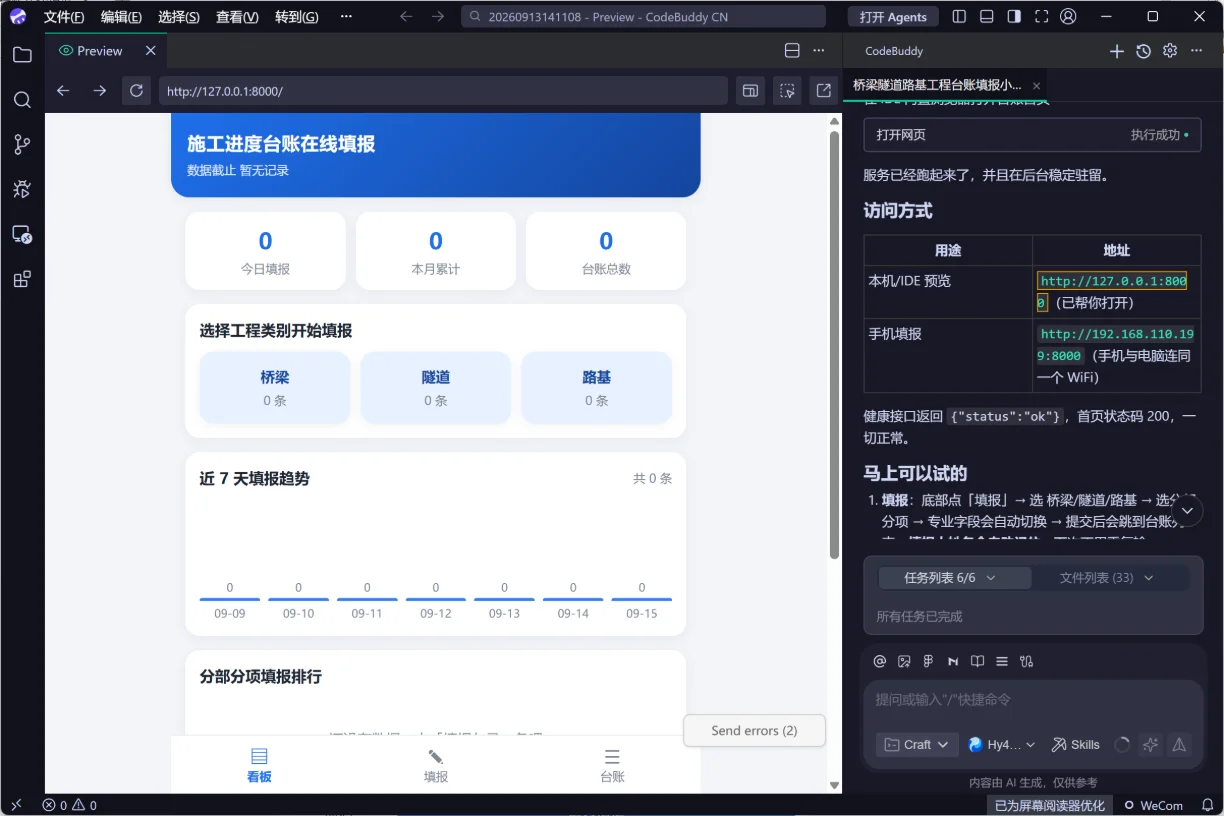Open CodeBuddy settings gear
The image size is (1224, 816).
(x=1170, y=51)
